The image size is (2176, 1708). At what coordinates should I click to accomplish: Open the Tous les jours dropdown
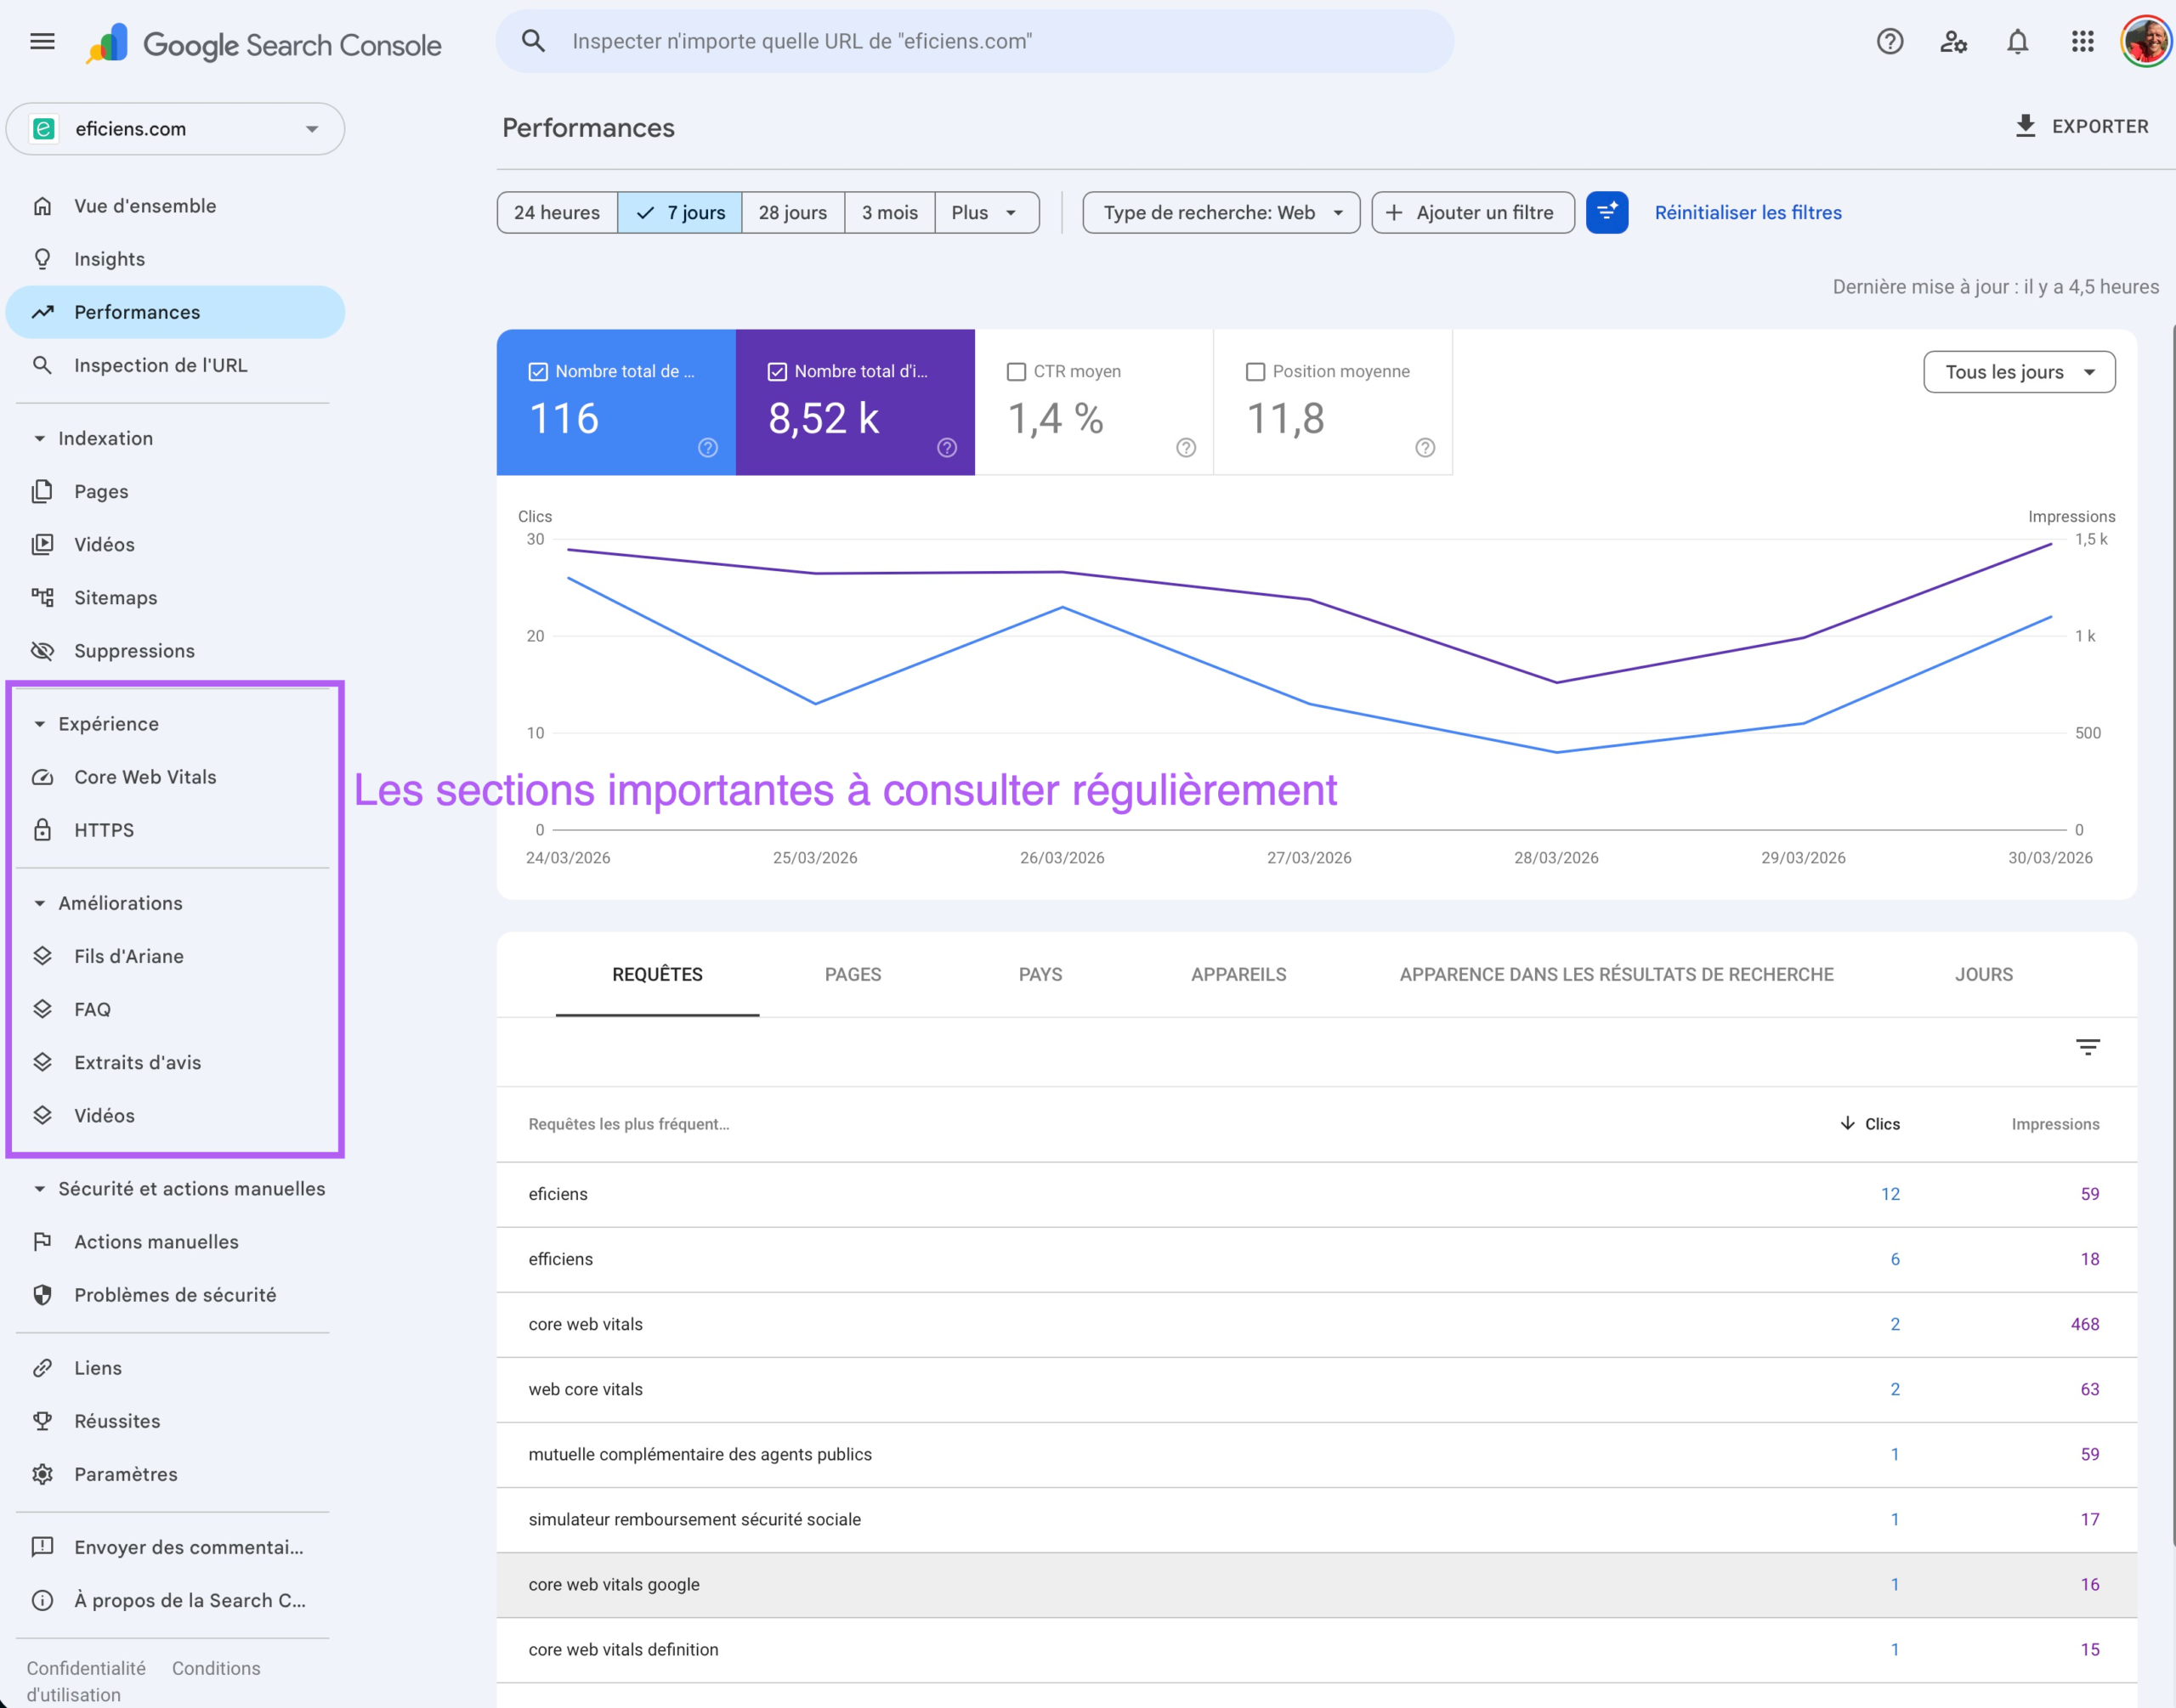pyautogui.click(x=2018, y=371)
